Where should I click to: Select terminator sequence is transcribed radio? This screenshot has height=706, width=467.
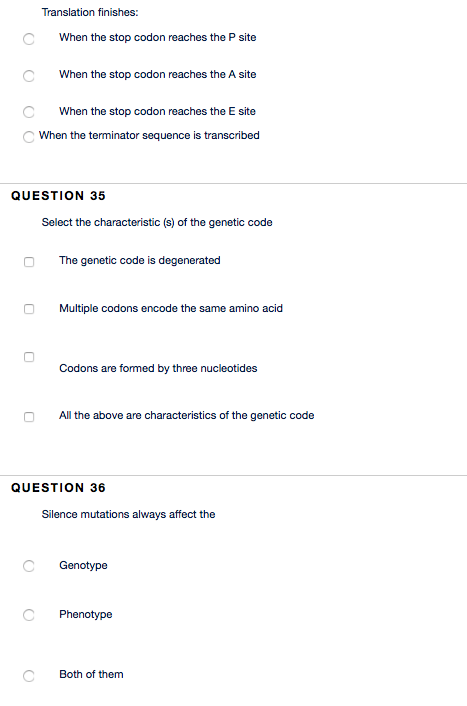(29, 137)
